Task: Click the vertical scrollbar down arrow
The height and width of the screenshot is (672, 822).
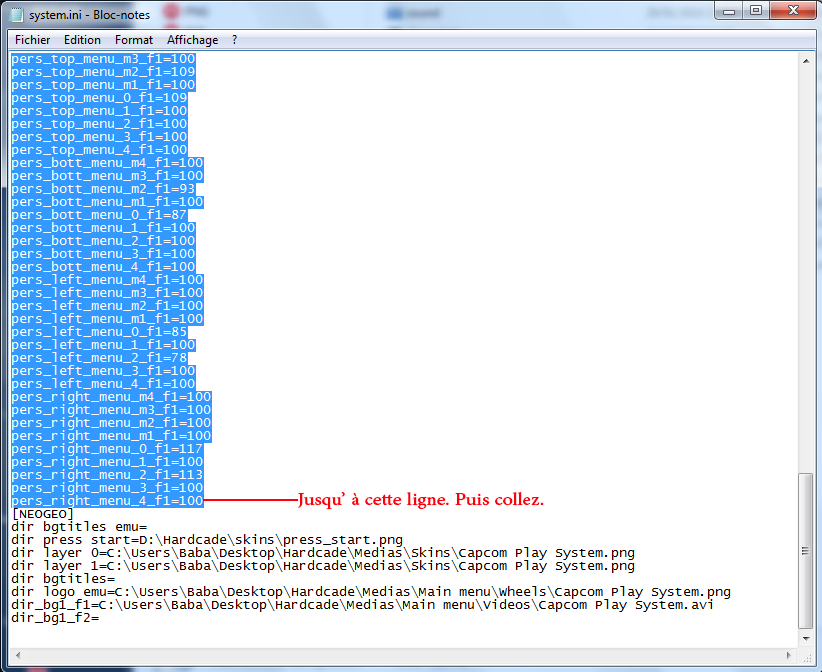Action: 806,638
